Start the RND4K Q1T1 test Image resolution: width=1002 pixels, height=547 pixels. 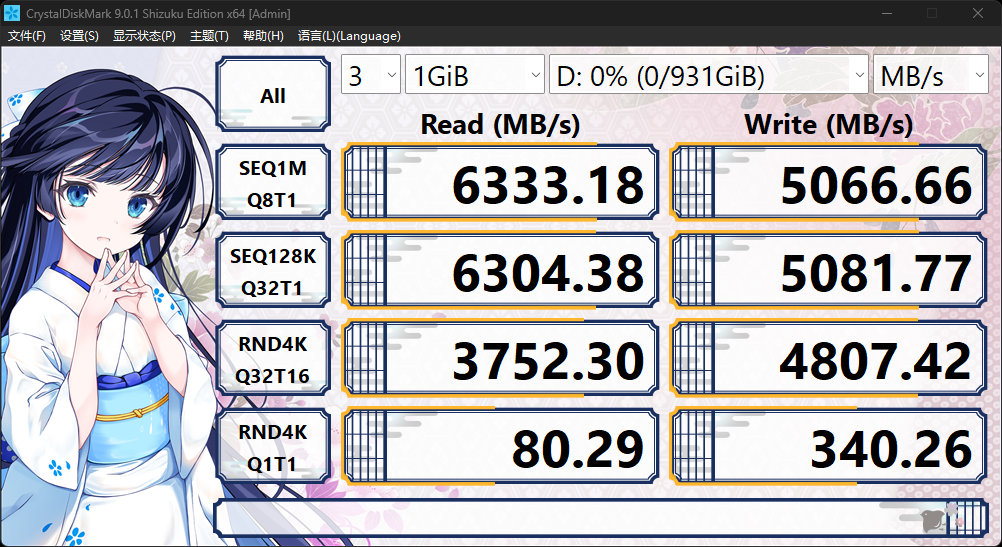click(273, 447)
